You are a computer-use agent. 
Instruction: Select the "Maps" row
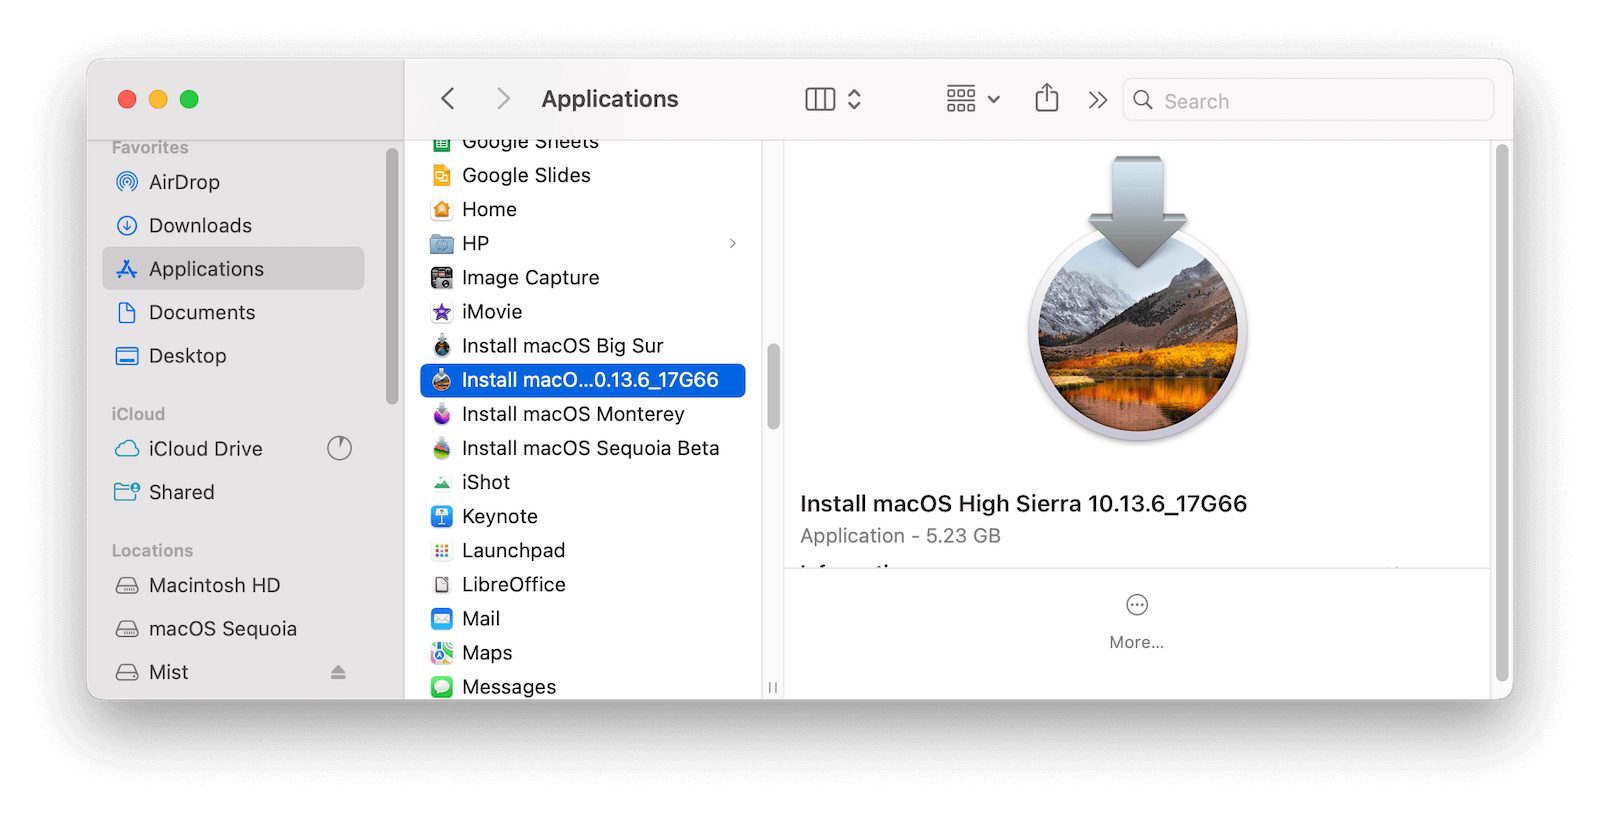point(583,653)
